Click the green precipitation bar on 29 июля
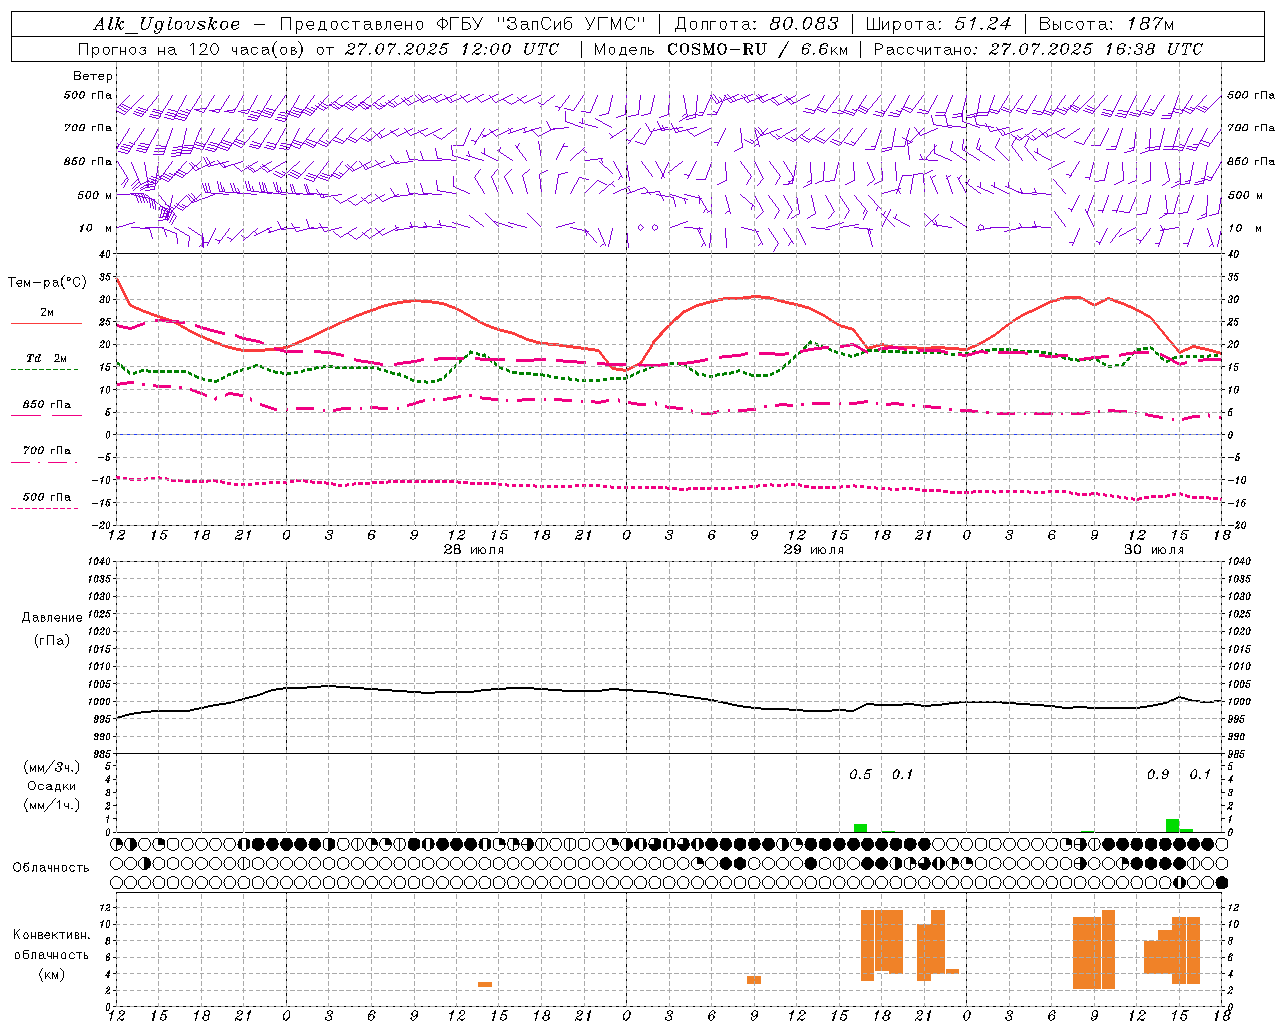 [860, 828]
